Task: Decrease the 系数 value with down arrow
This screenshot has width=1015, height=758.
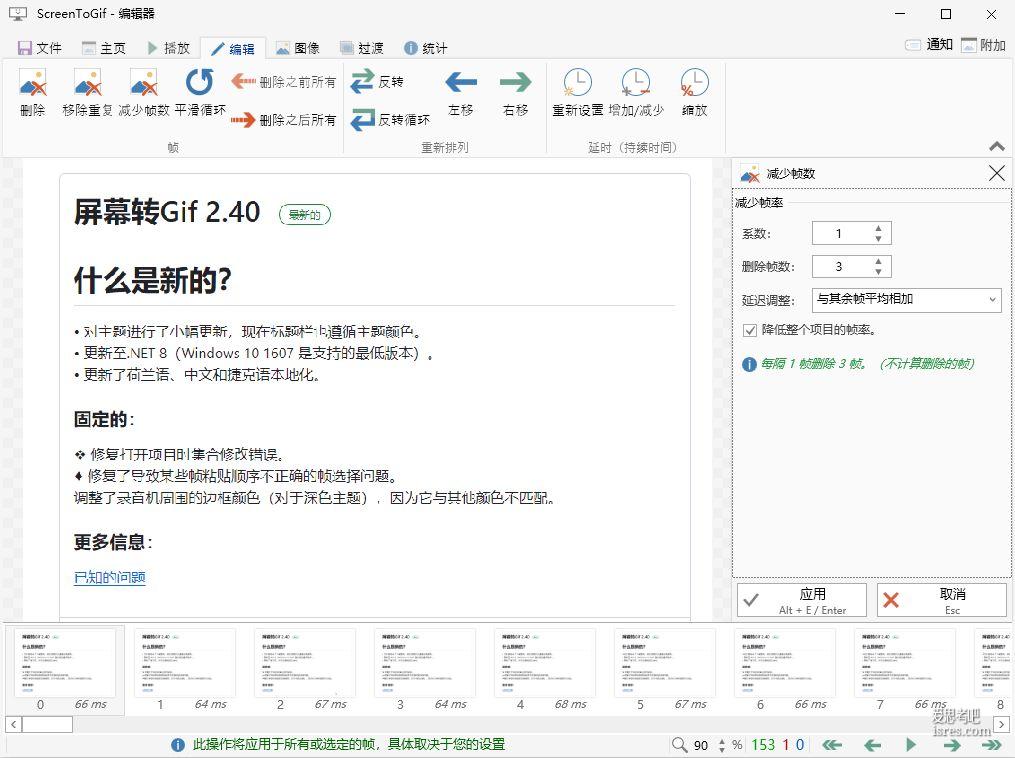Action: pos(878,238)
